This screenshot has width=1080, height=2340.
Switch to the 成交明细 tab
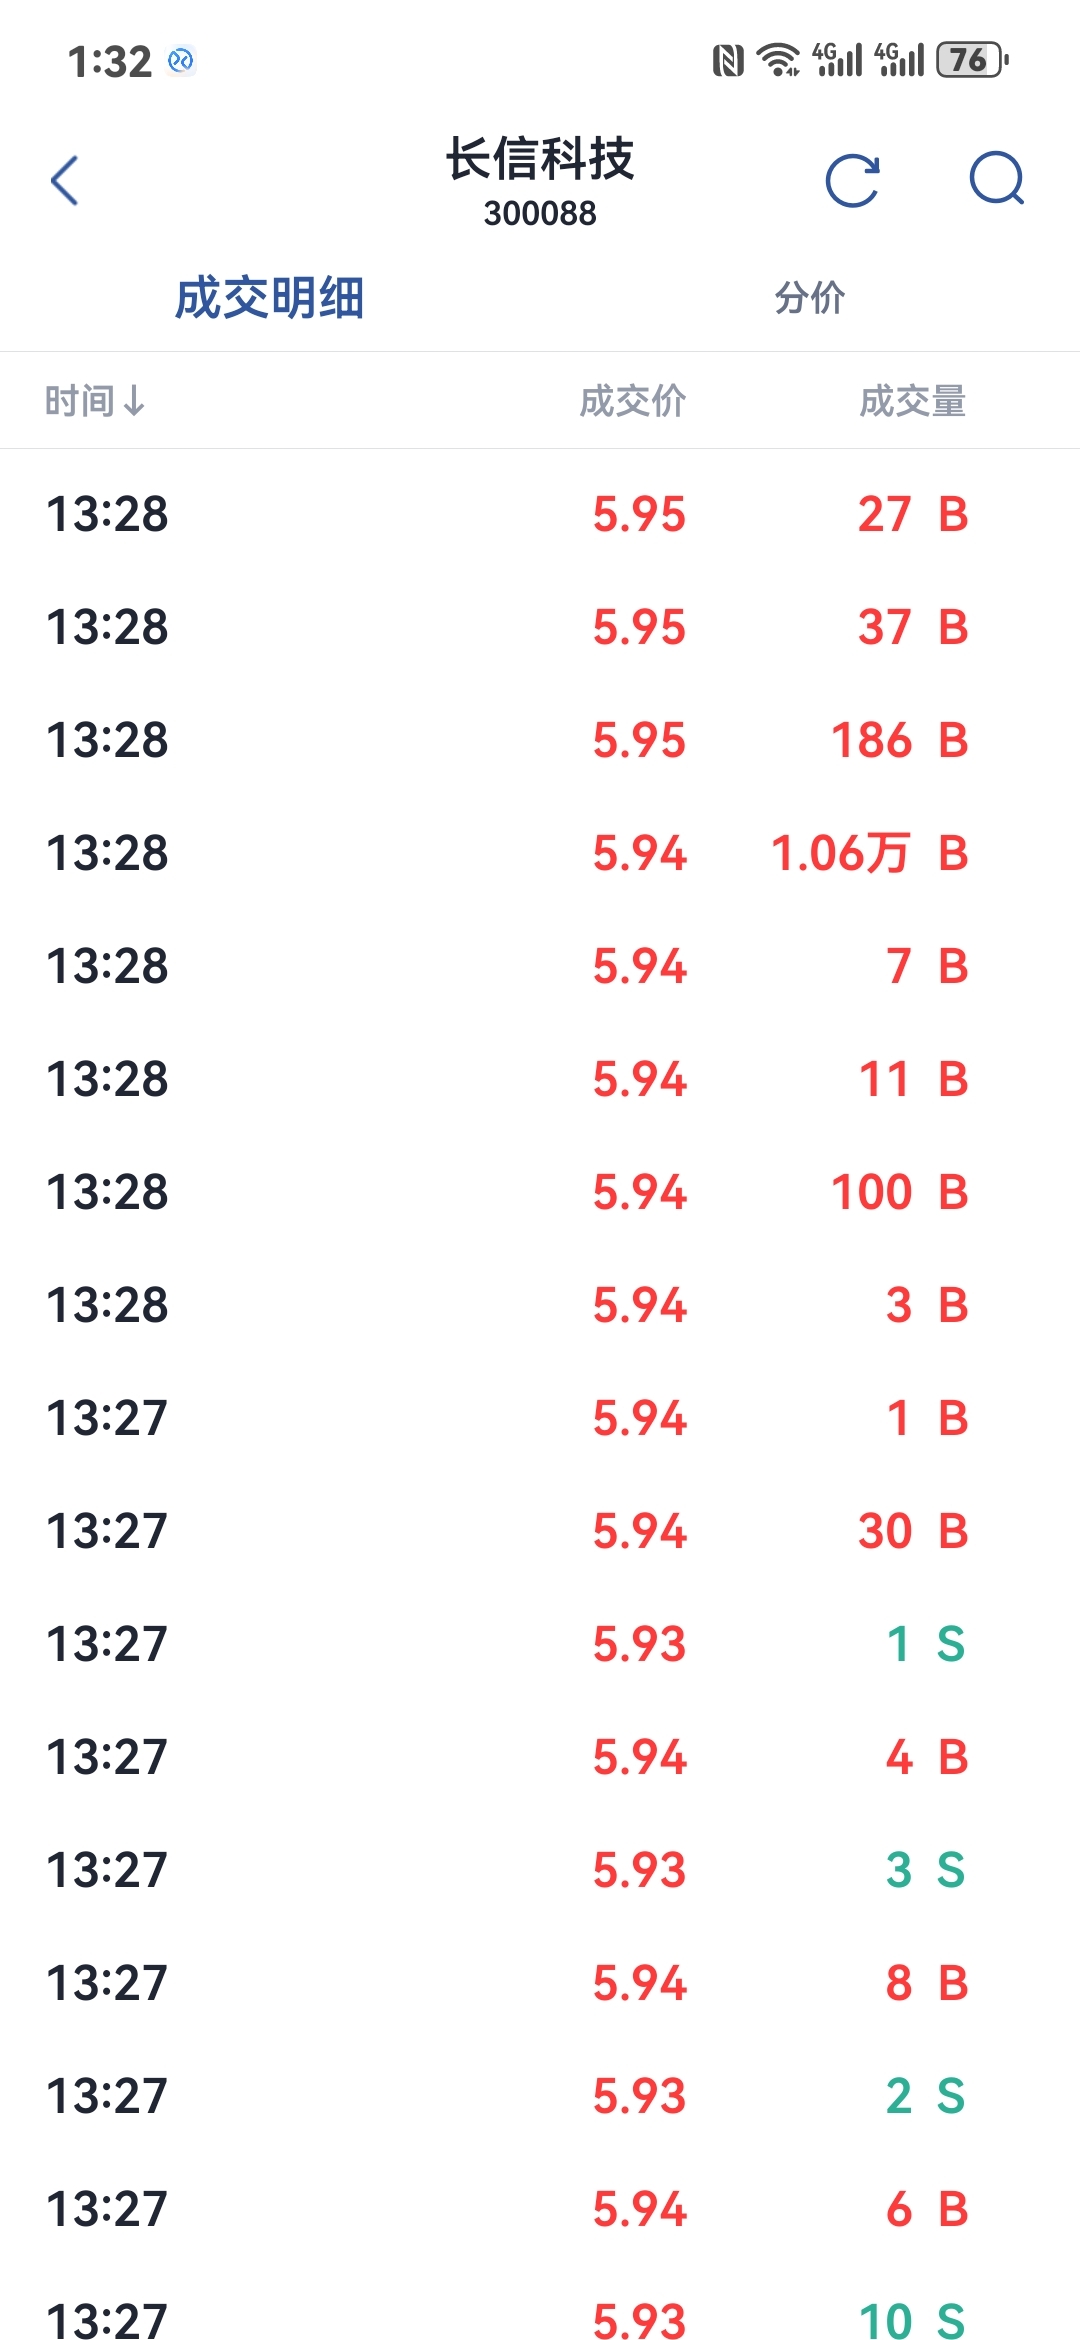[269, 298]
